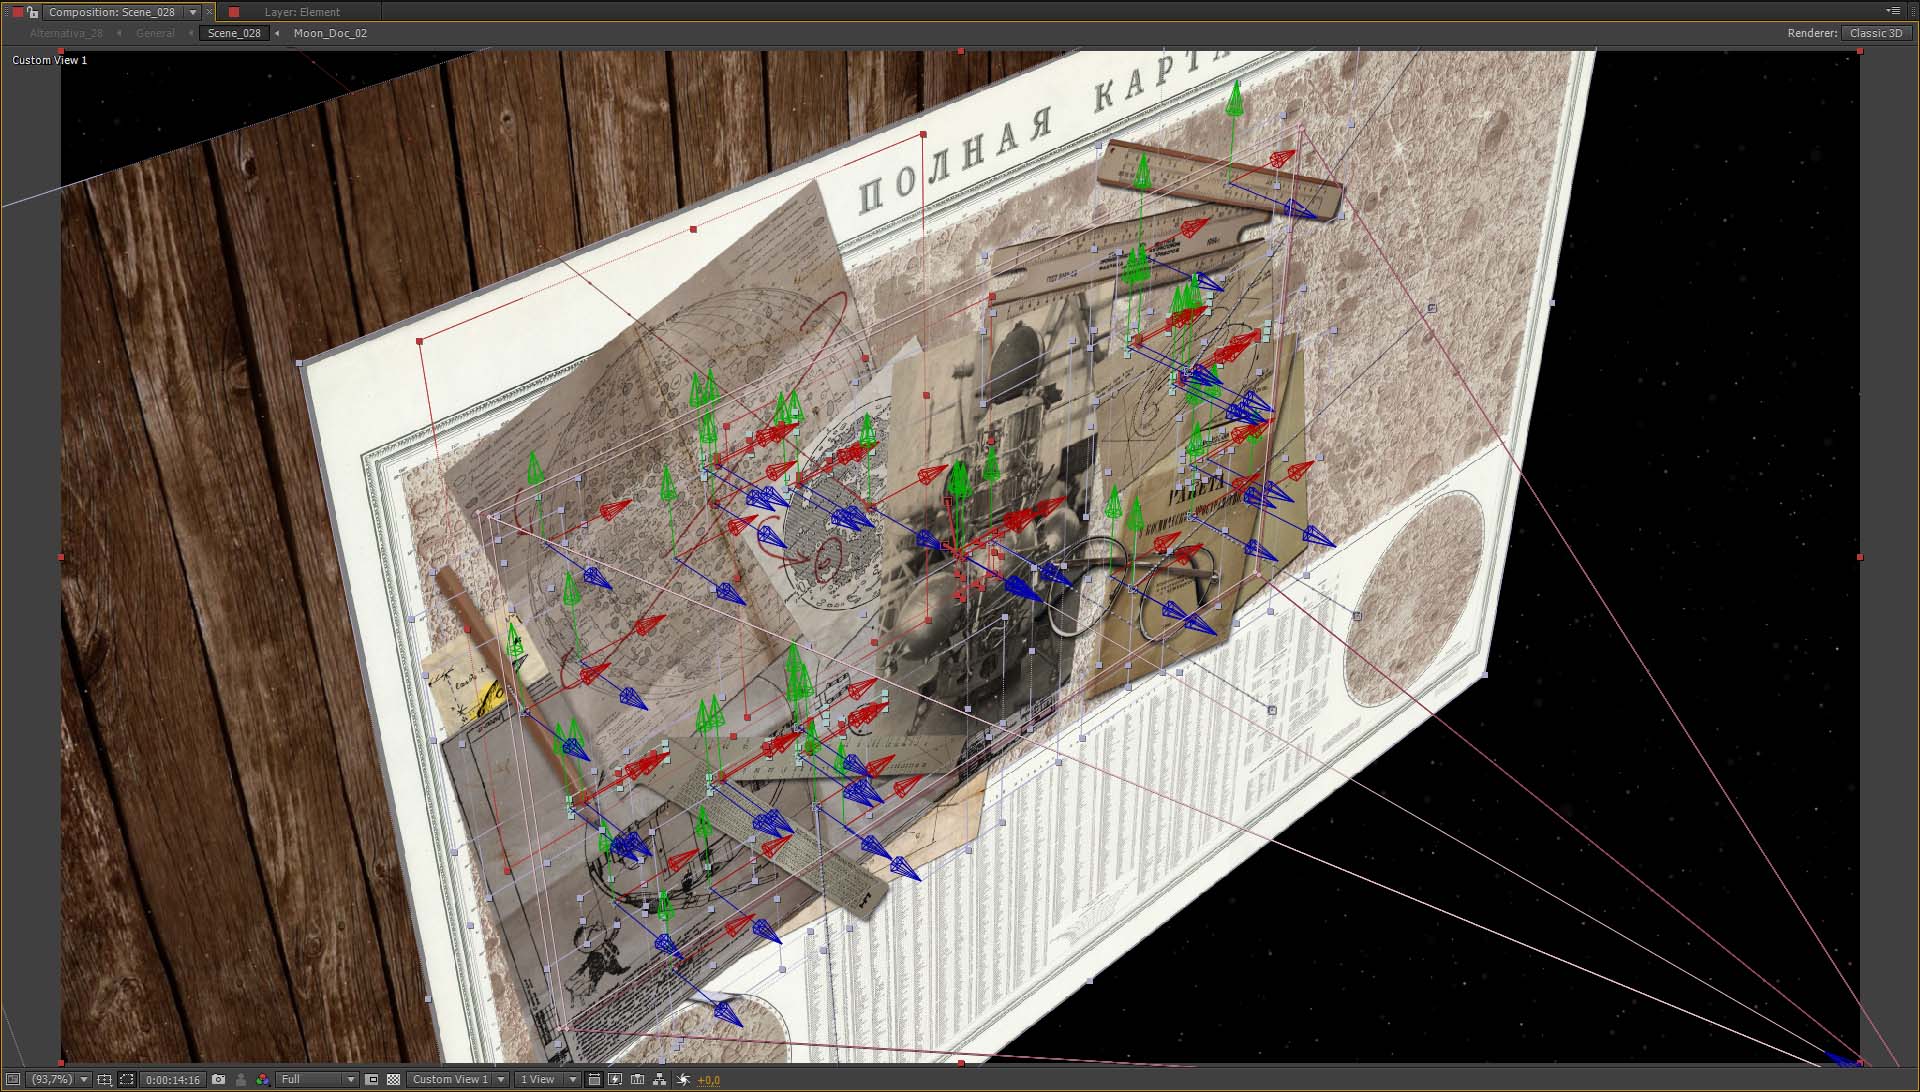Open Show Channel color management icon
Viewport: 1920px width, 1092px height.
pos(262,1079)
